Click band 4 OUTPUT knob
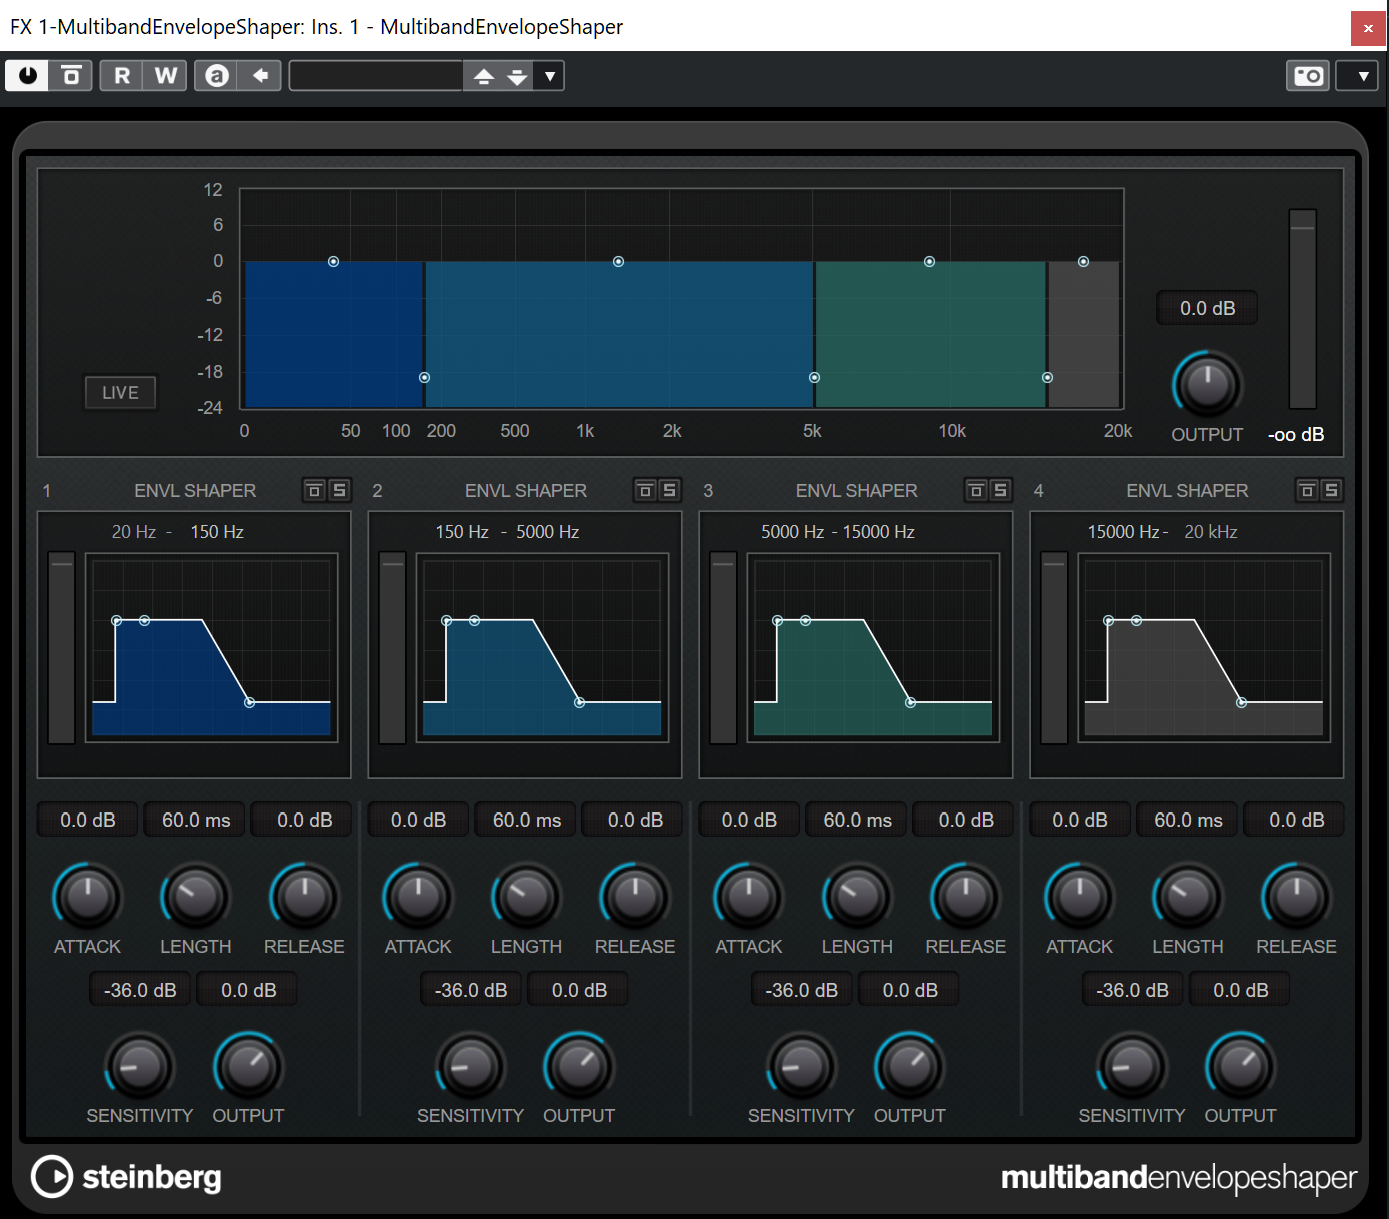The height and width of the screenshot is (1219, 1389). 1241,1067
